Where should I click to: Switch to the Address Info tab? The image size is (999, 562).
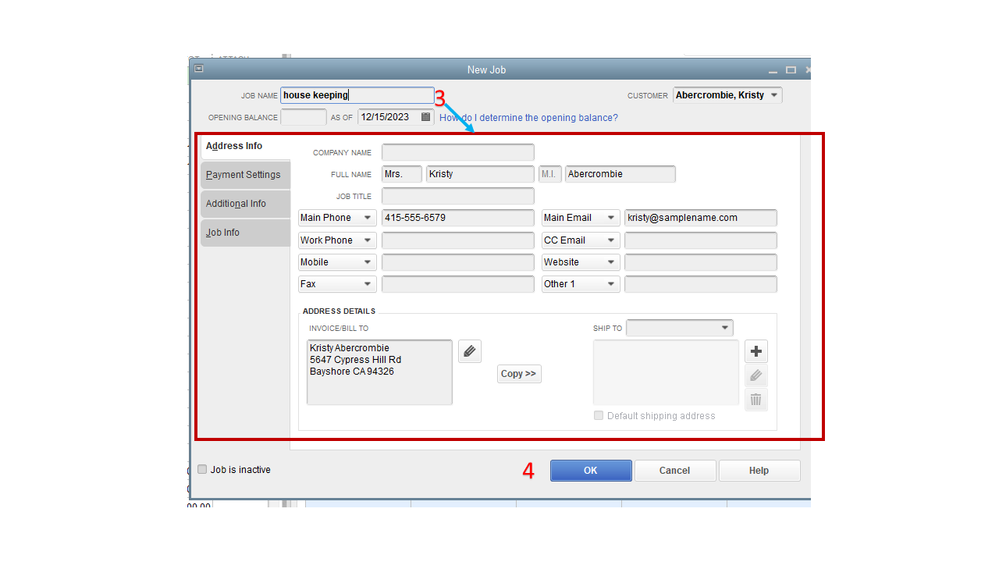[245, 146]
